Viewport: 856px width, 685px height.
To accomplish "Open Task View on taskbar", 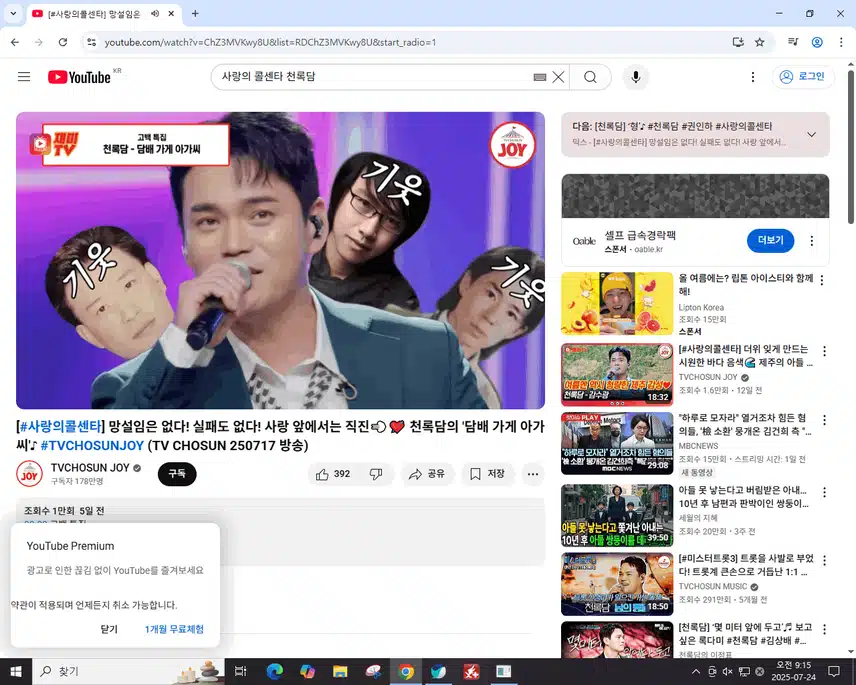I will click(x=240, y=671).
